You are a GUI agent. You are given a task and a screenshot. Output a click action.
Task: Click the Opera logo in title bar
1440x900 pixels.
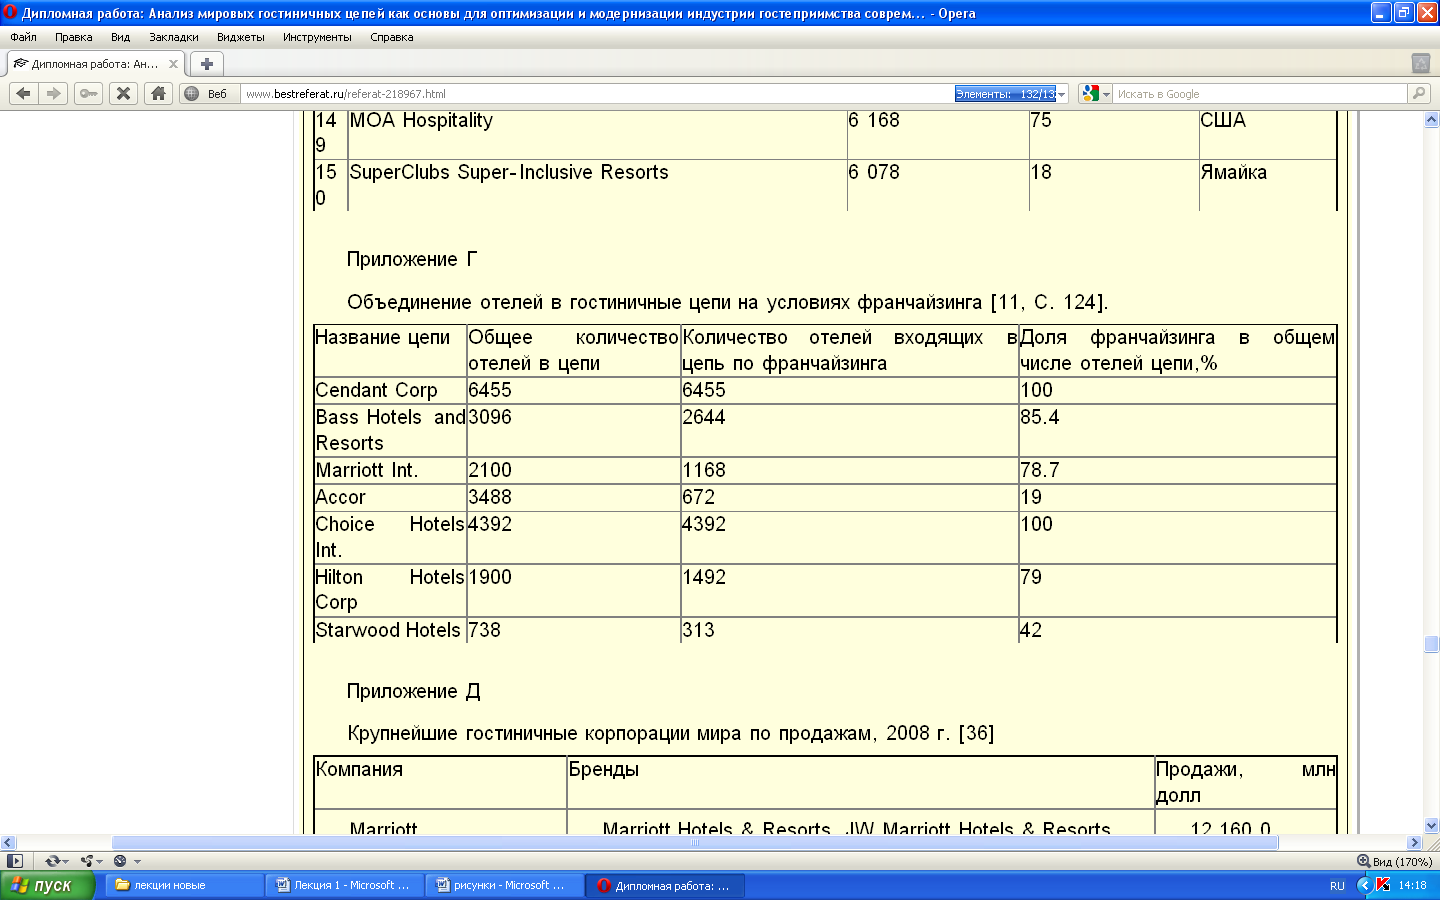point(10,13)
